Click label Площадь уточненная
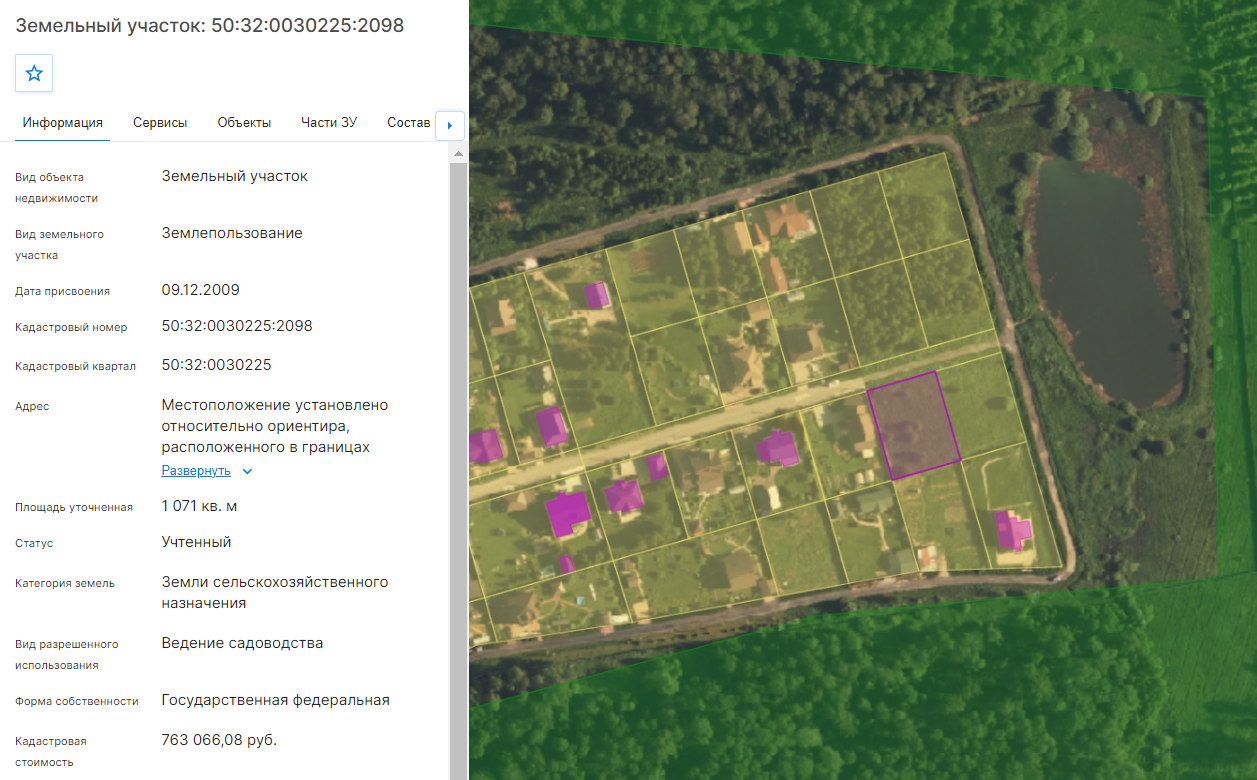This screenshot has height=780, width=1257. pyautogui.click(x=74, y=507)
